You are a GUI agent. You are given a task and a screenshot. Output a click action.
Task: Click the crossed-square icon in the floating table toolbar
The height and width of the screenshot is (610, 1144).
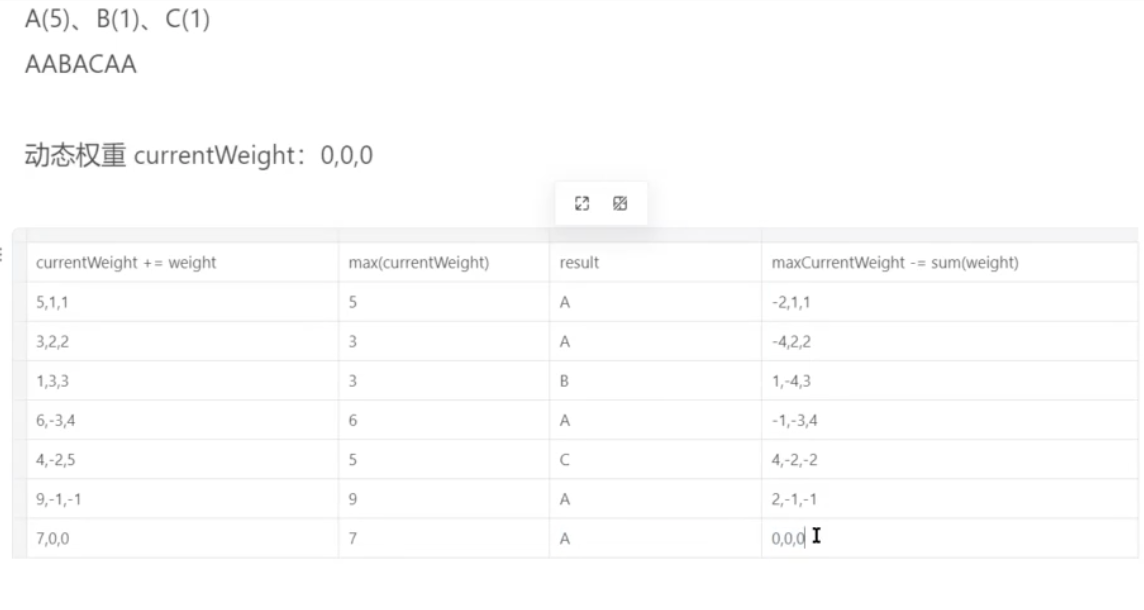620,204
